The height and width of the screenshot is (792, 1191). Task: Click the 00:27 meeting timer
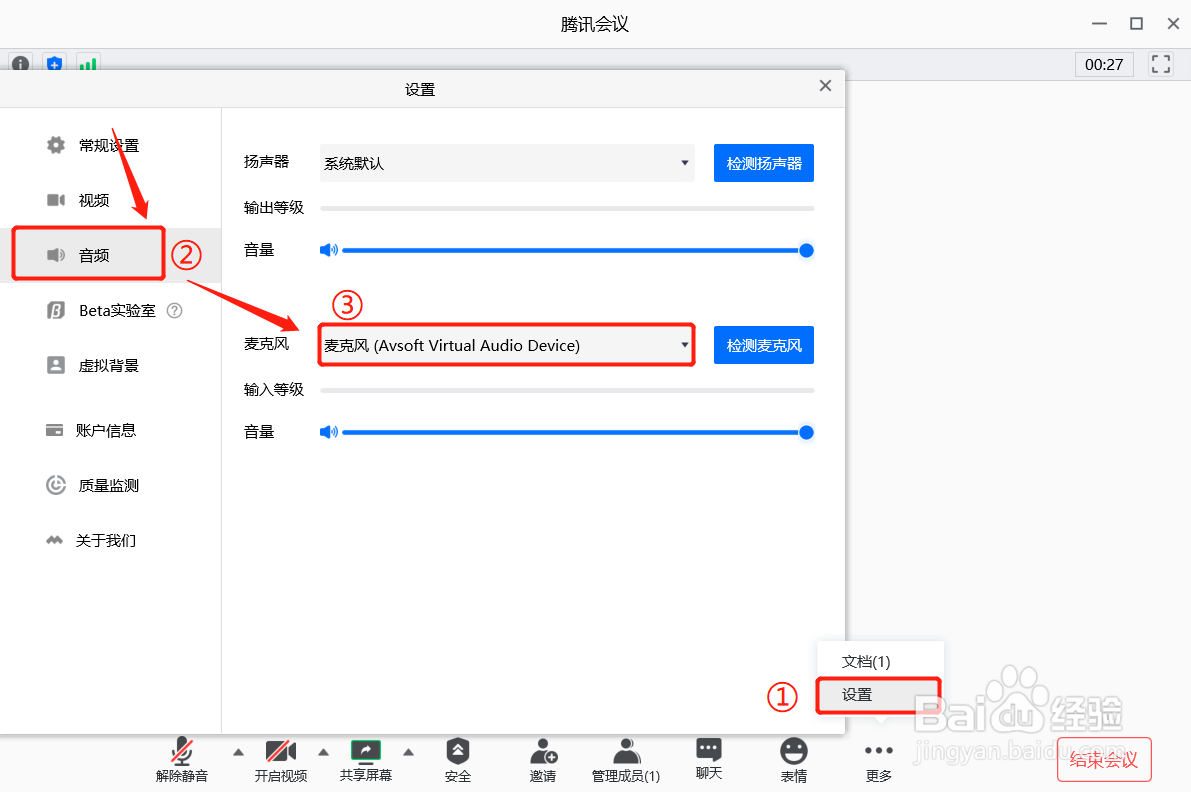[1104, 65]
